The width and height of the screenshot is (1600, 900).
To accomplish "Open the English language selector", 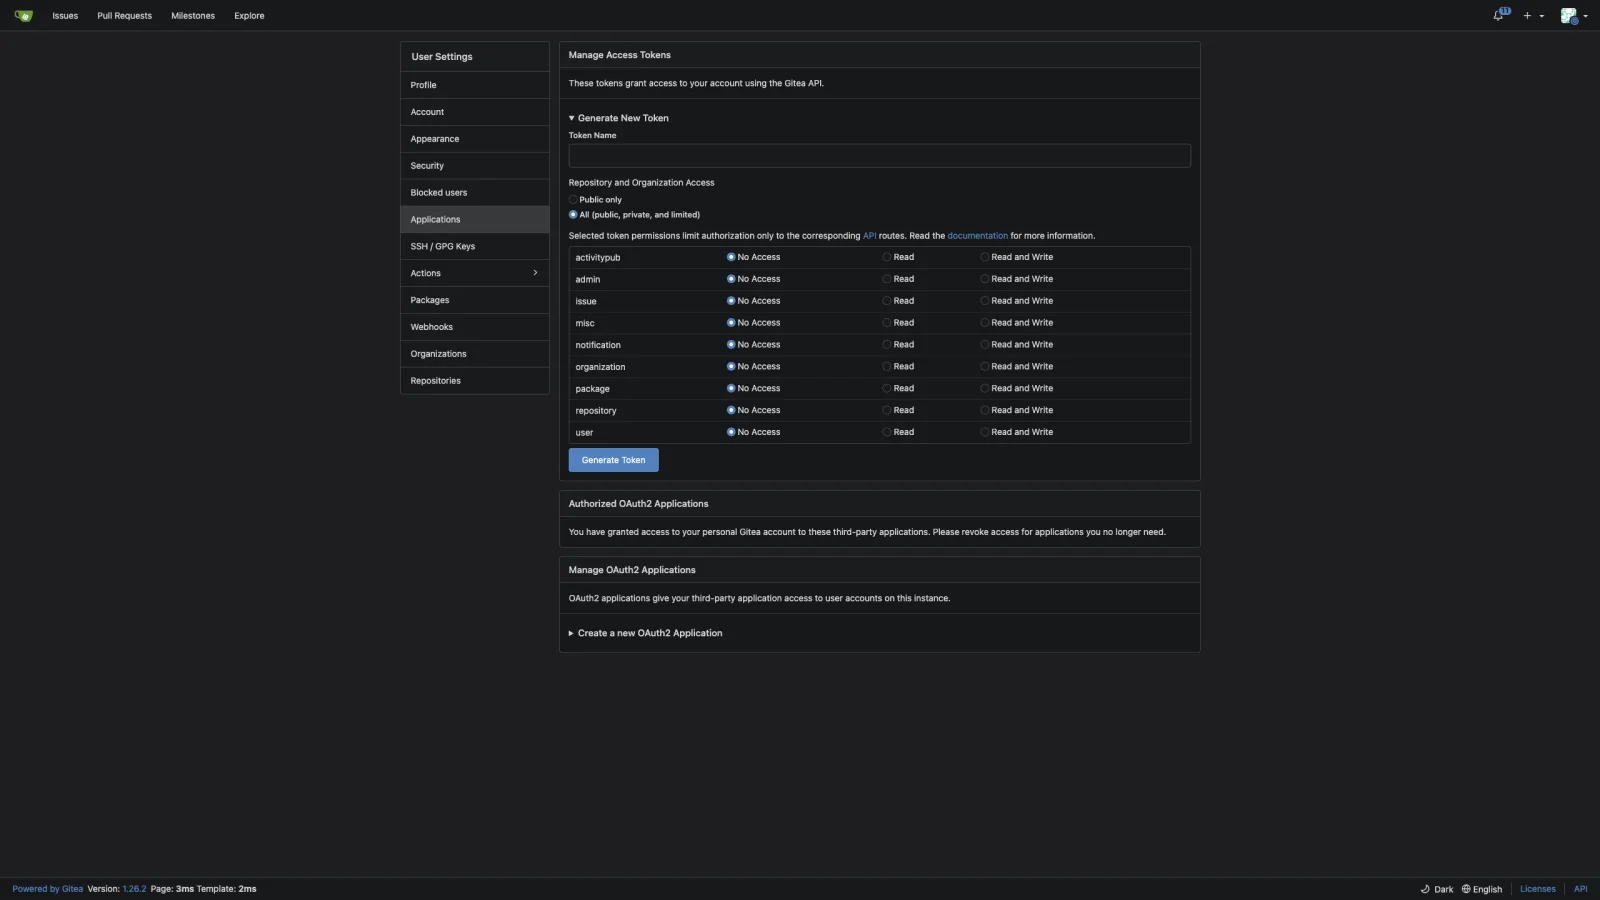I will click(1482, 889).
